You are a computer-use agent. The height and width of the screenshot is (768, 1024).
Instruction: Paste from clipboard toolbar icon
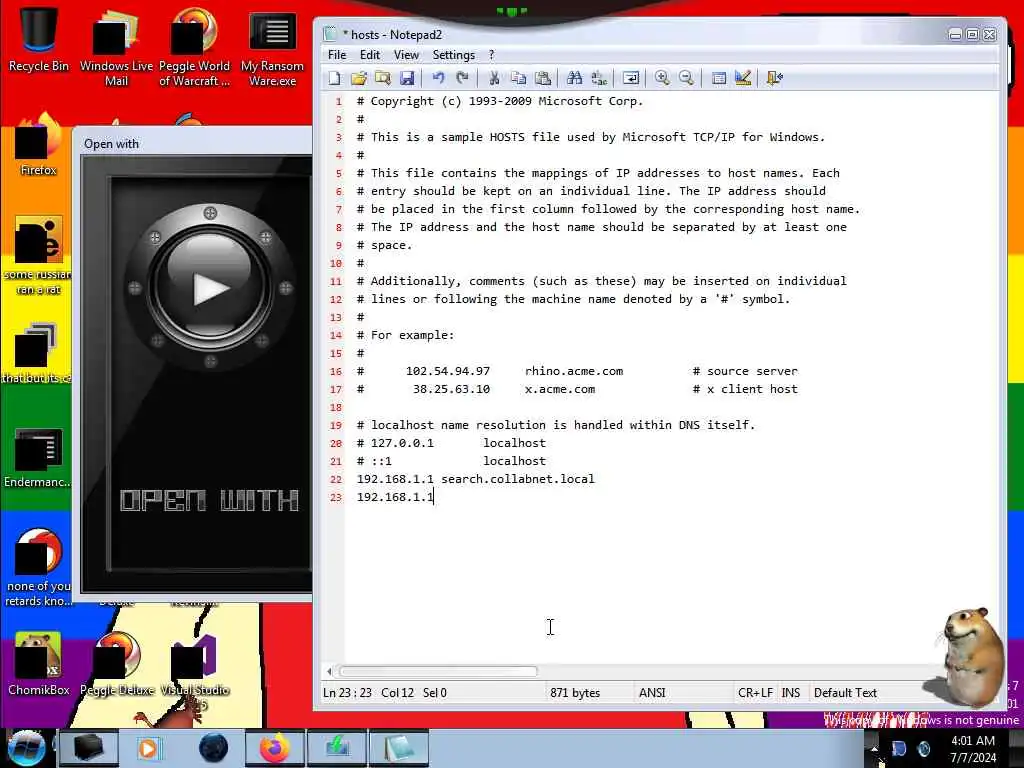pos(543,78)
